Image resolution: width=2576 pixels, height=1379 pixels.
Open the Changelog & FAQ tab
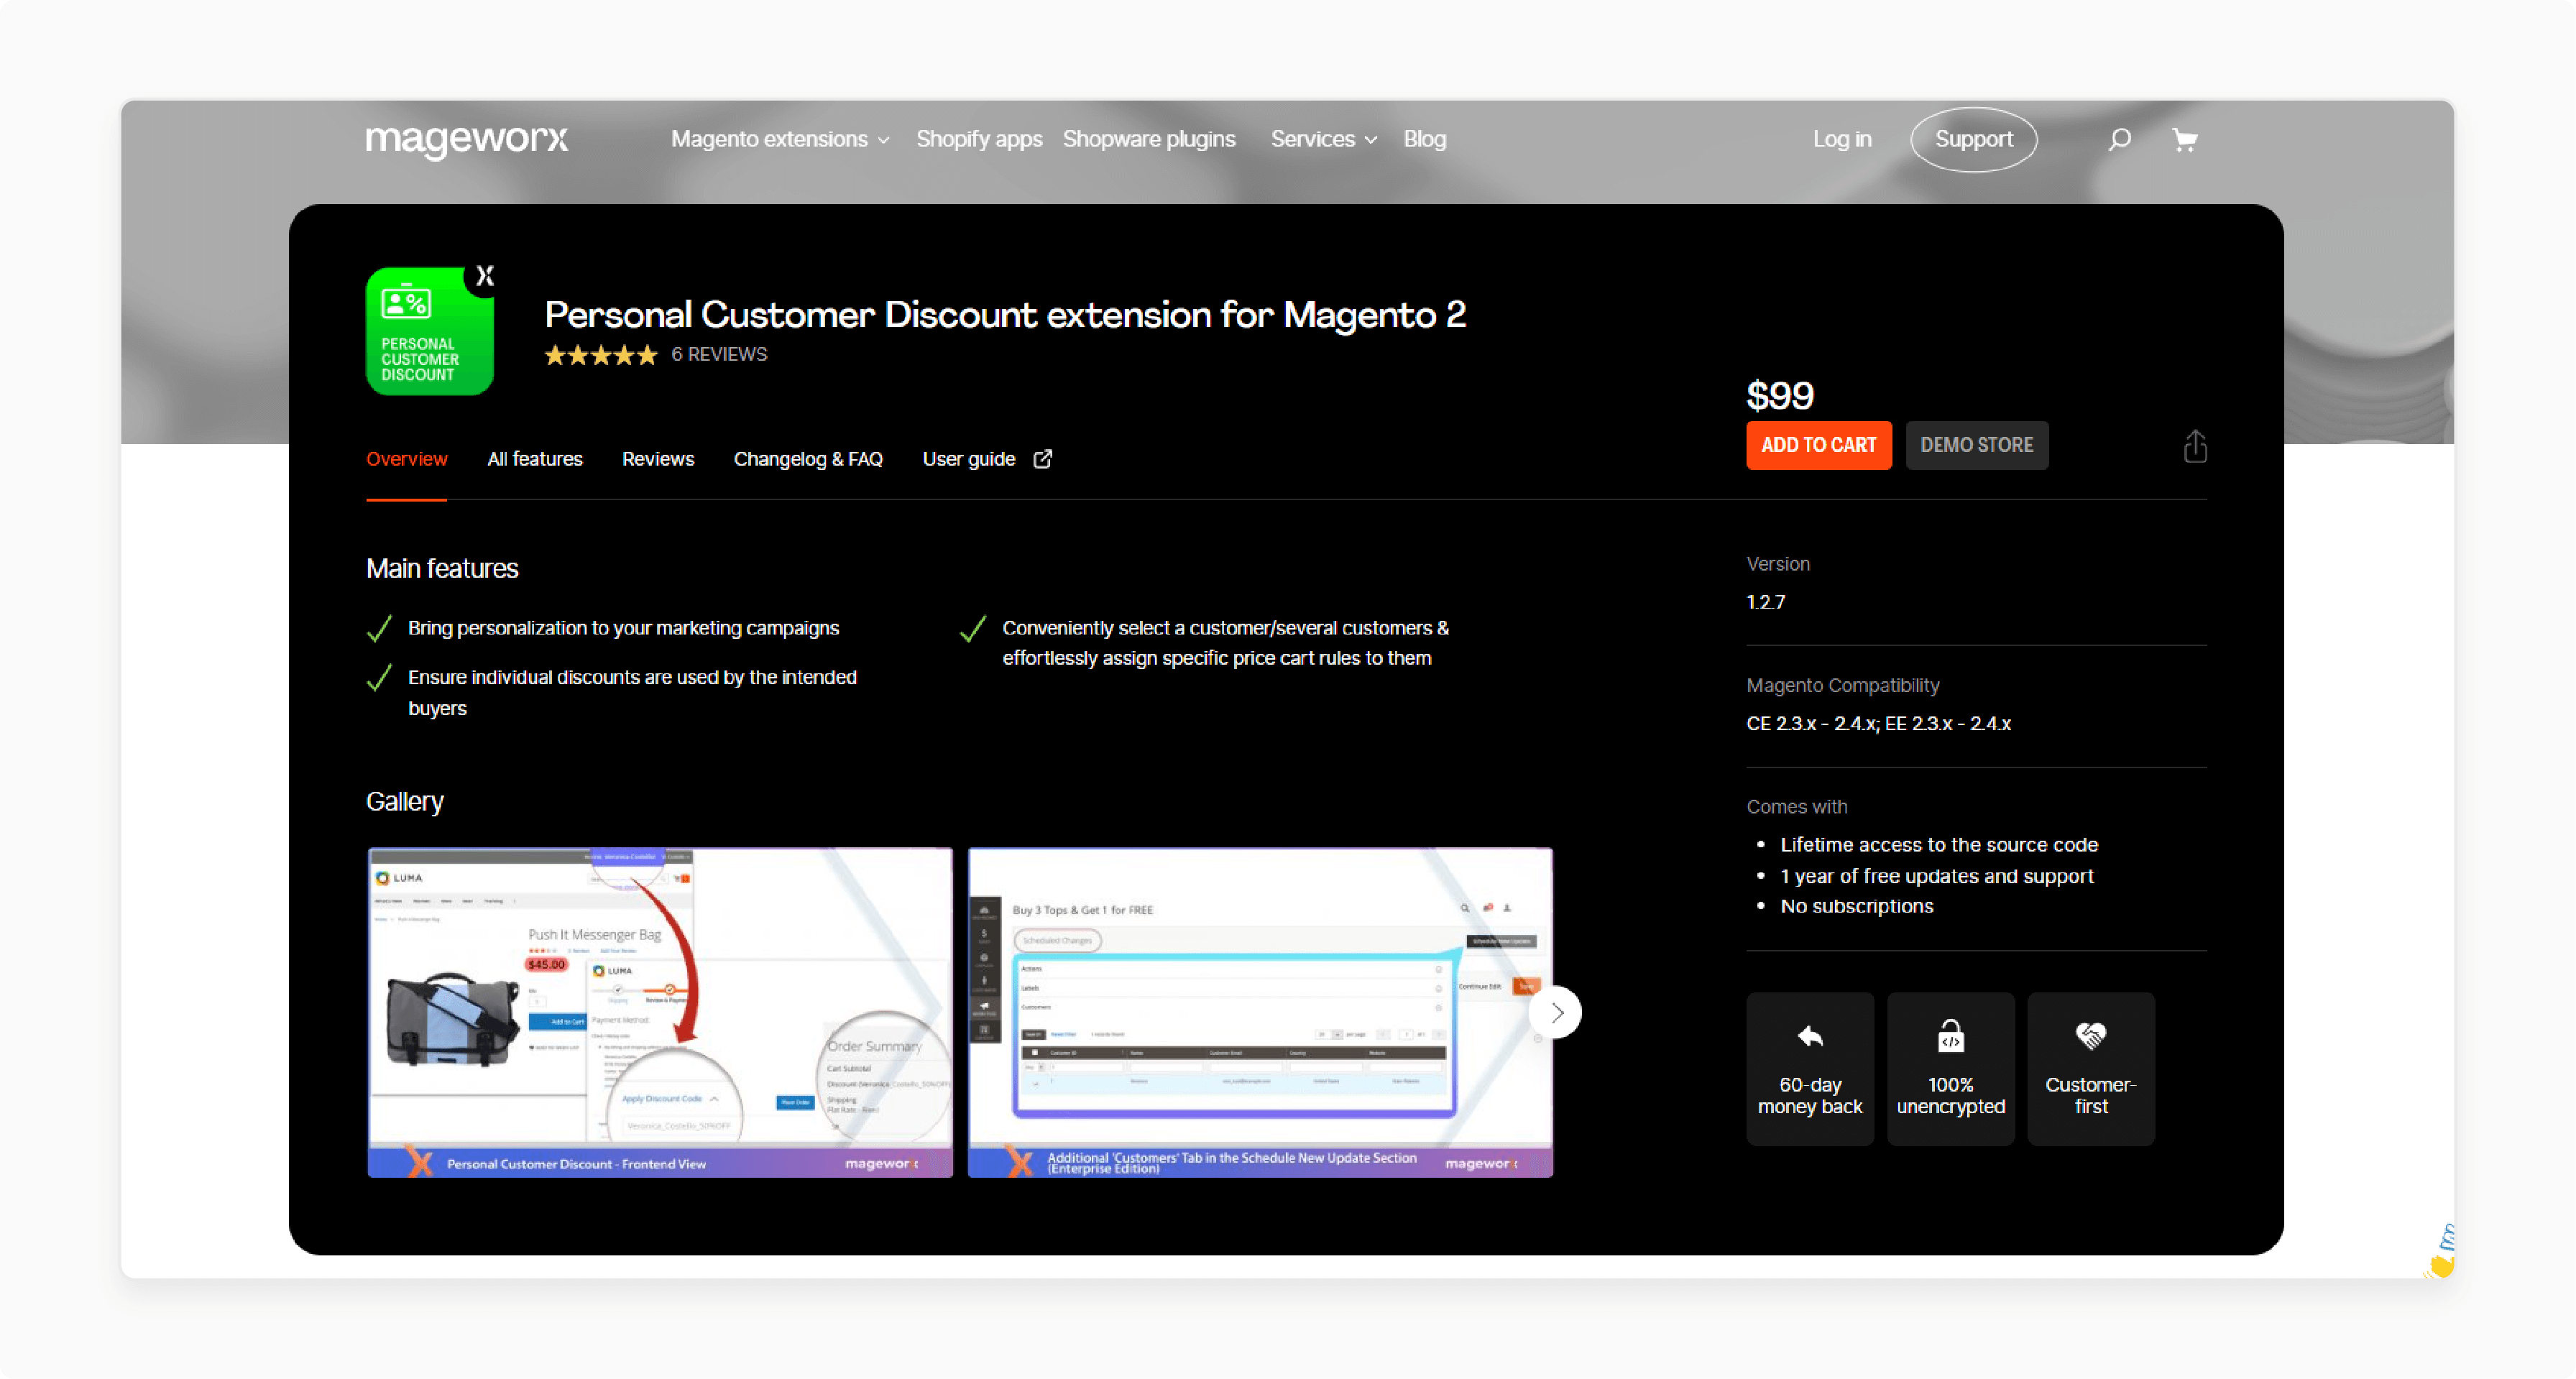(x=808, y=459)
